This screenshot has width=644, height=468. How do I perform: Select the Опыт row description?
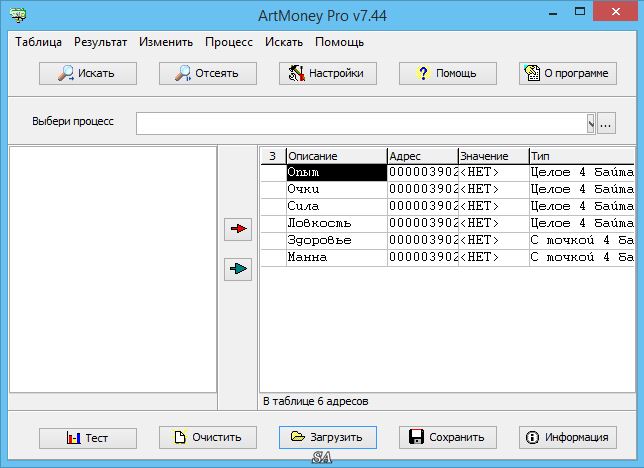pos(337,173)
